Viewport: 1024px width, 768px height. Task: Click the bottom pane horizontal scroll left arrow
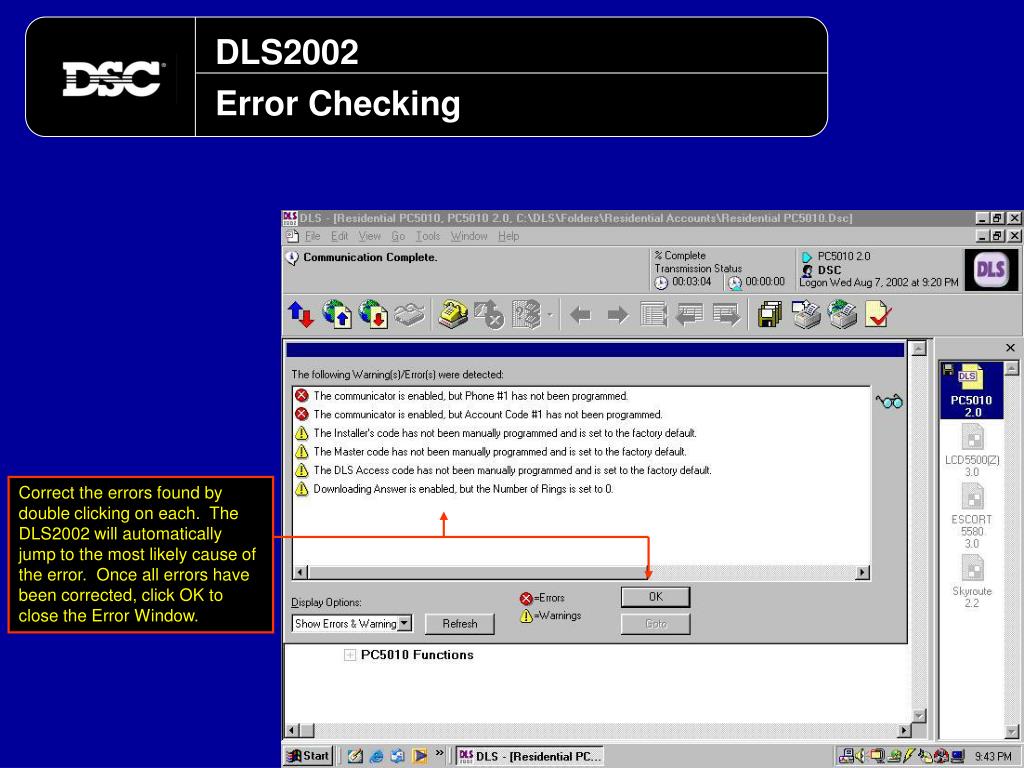coord(293,731)
